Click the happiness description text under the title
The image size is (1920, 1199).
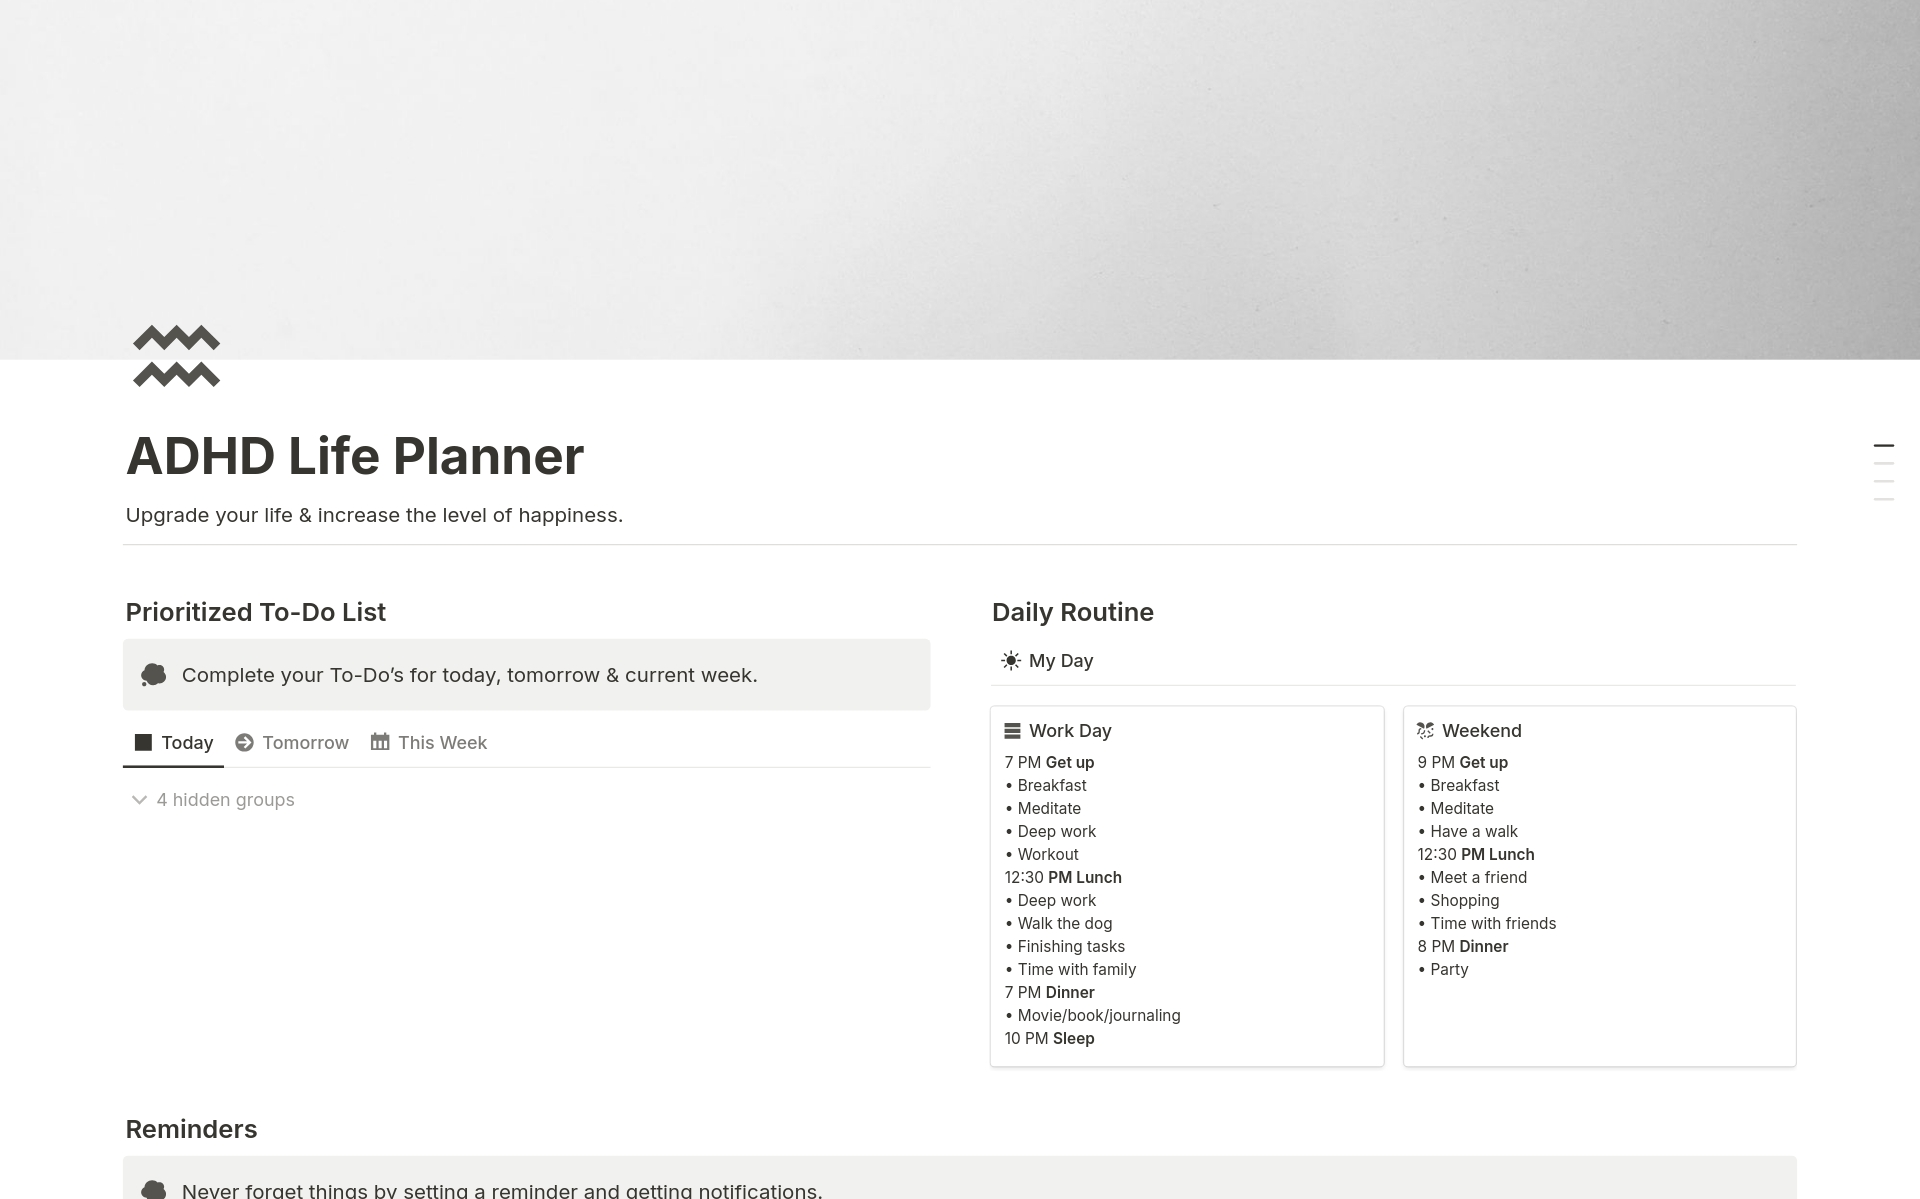[x=374, y=515]
